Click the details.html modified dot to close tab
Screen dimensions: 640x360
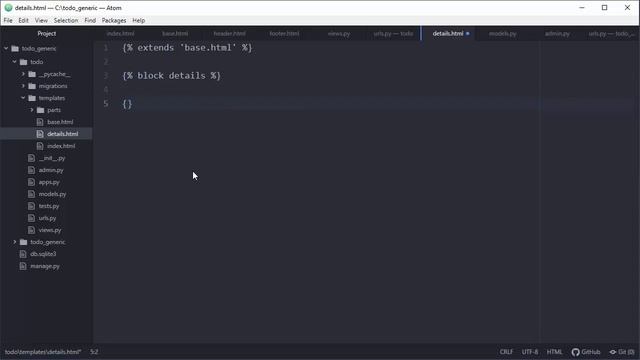[x=468, y=33]
